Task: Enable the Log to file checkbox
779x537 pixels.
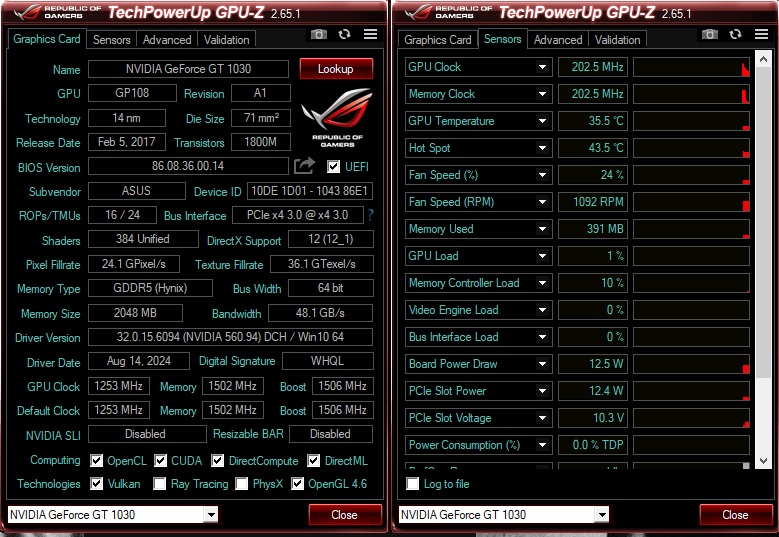Action: [x=412, y=483]
